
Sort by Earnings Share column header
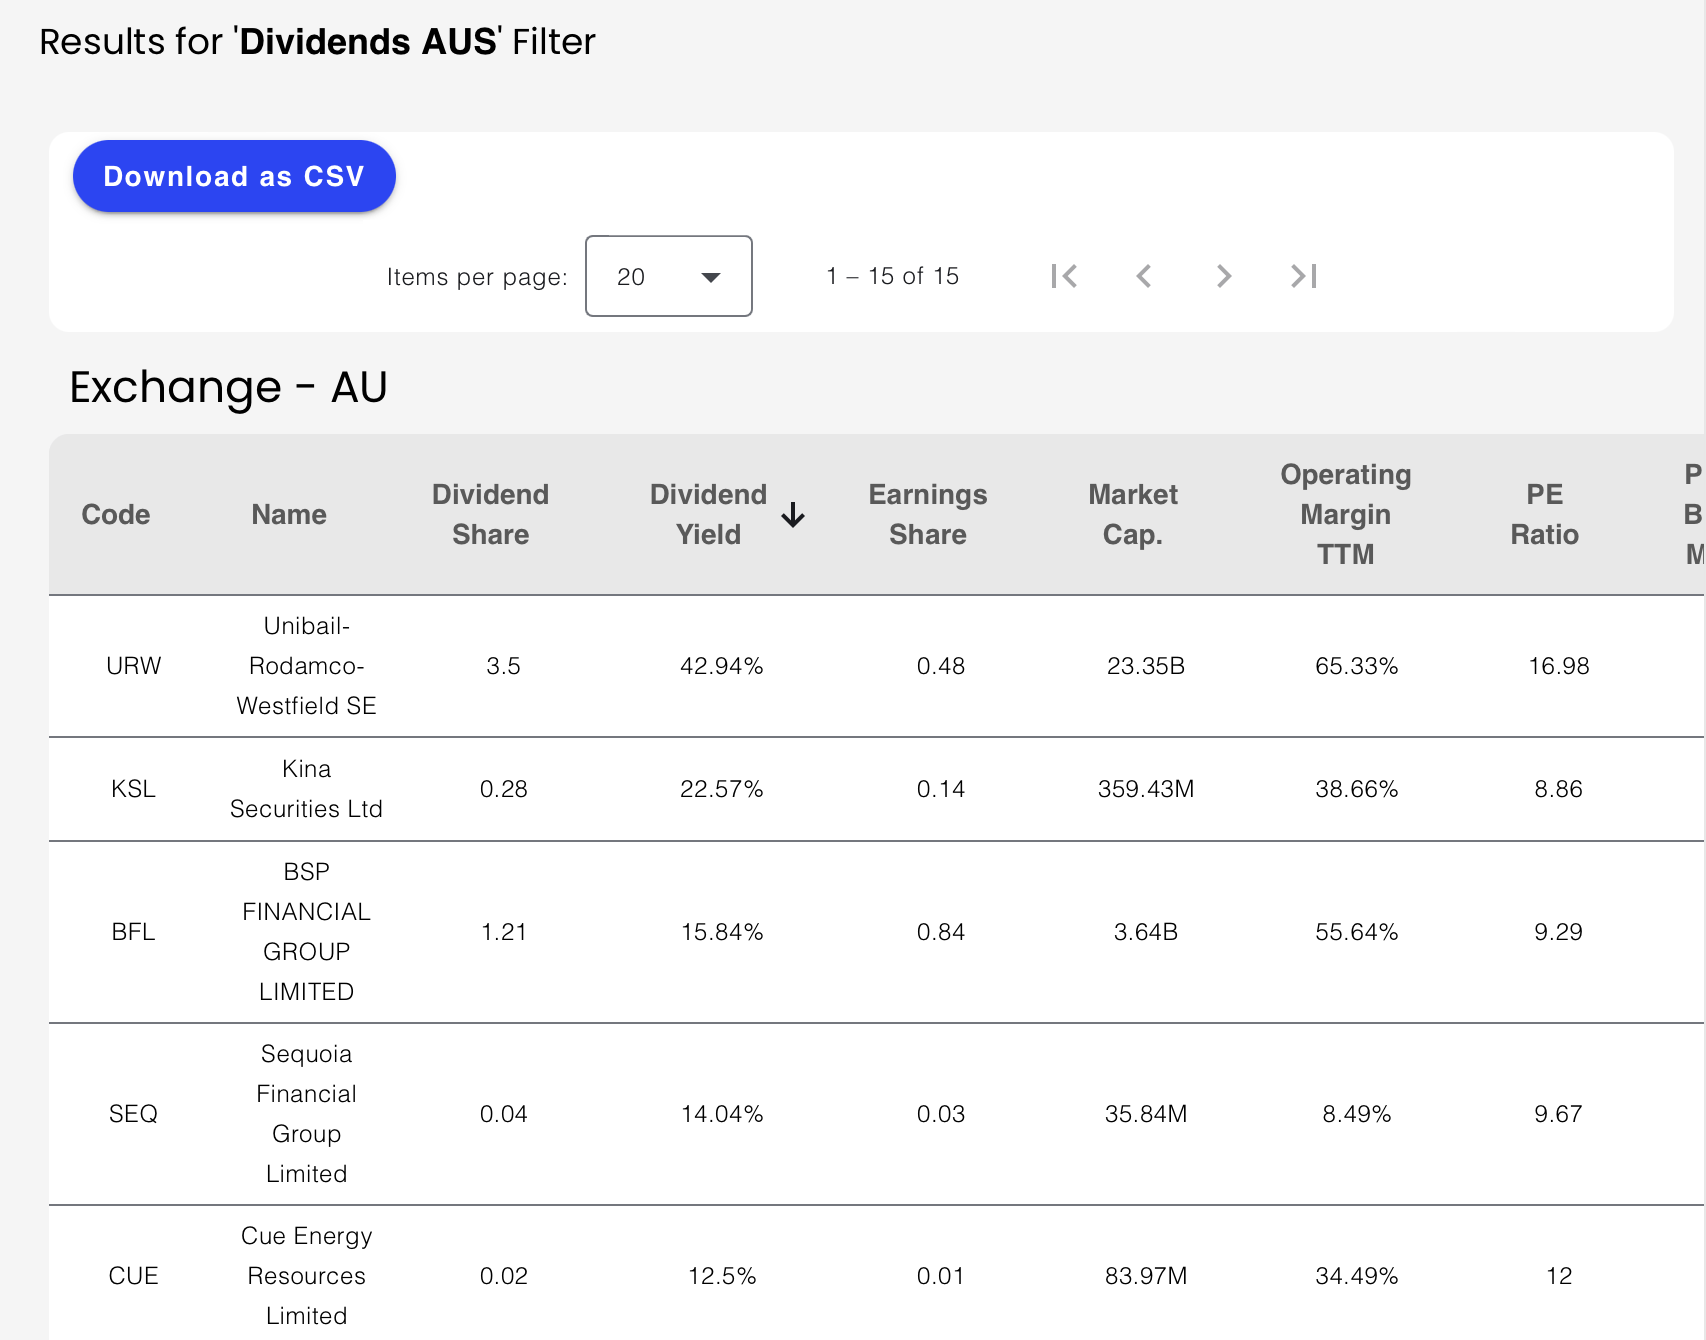(927, 515)
